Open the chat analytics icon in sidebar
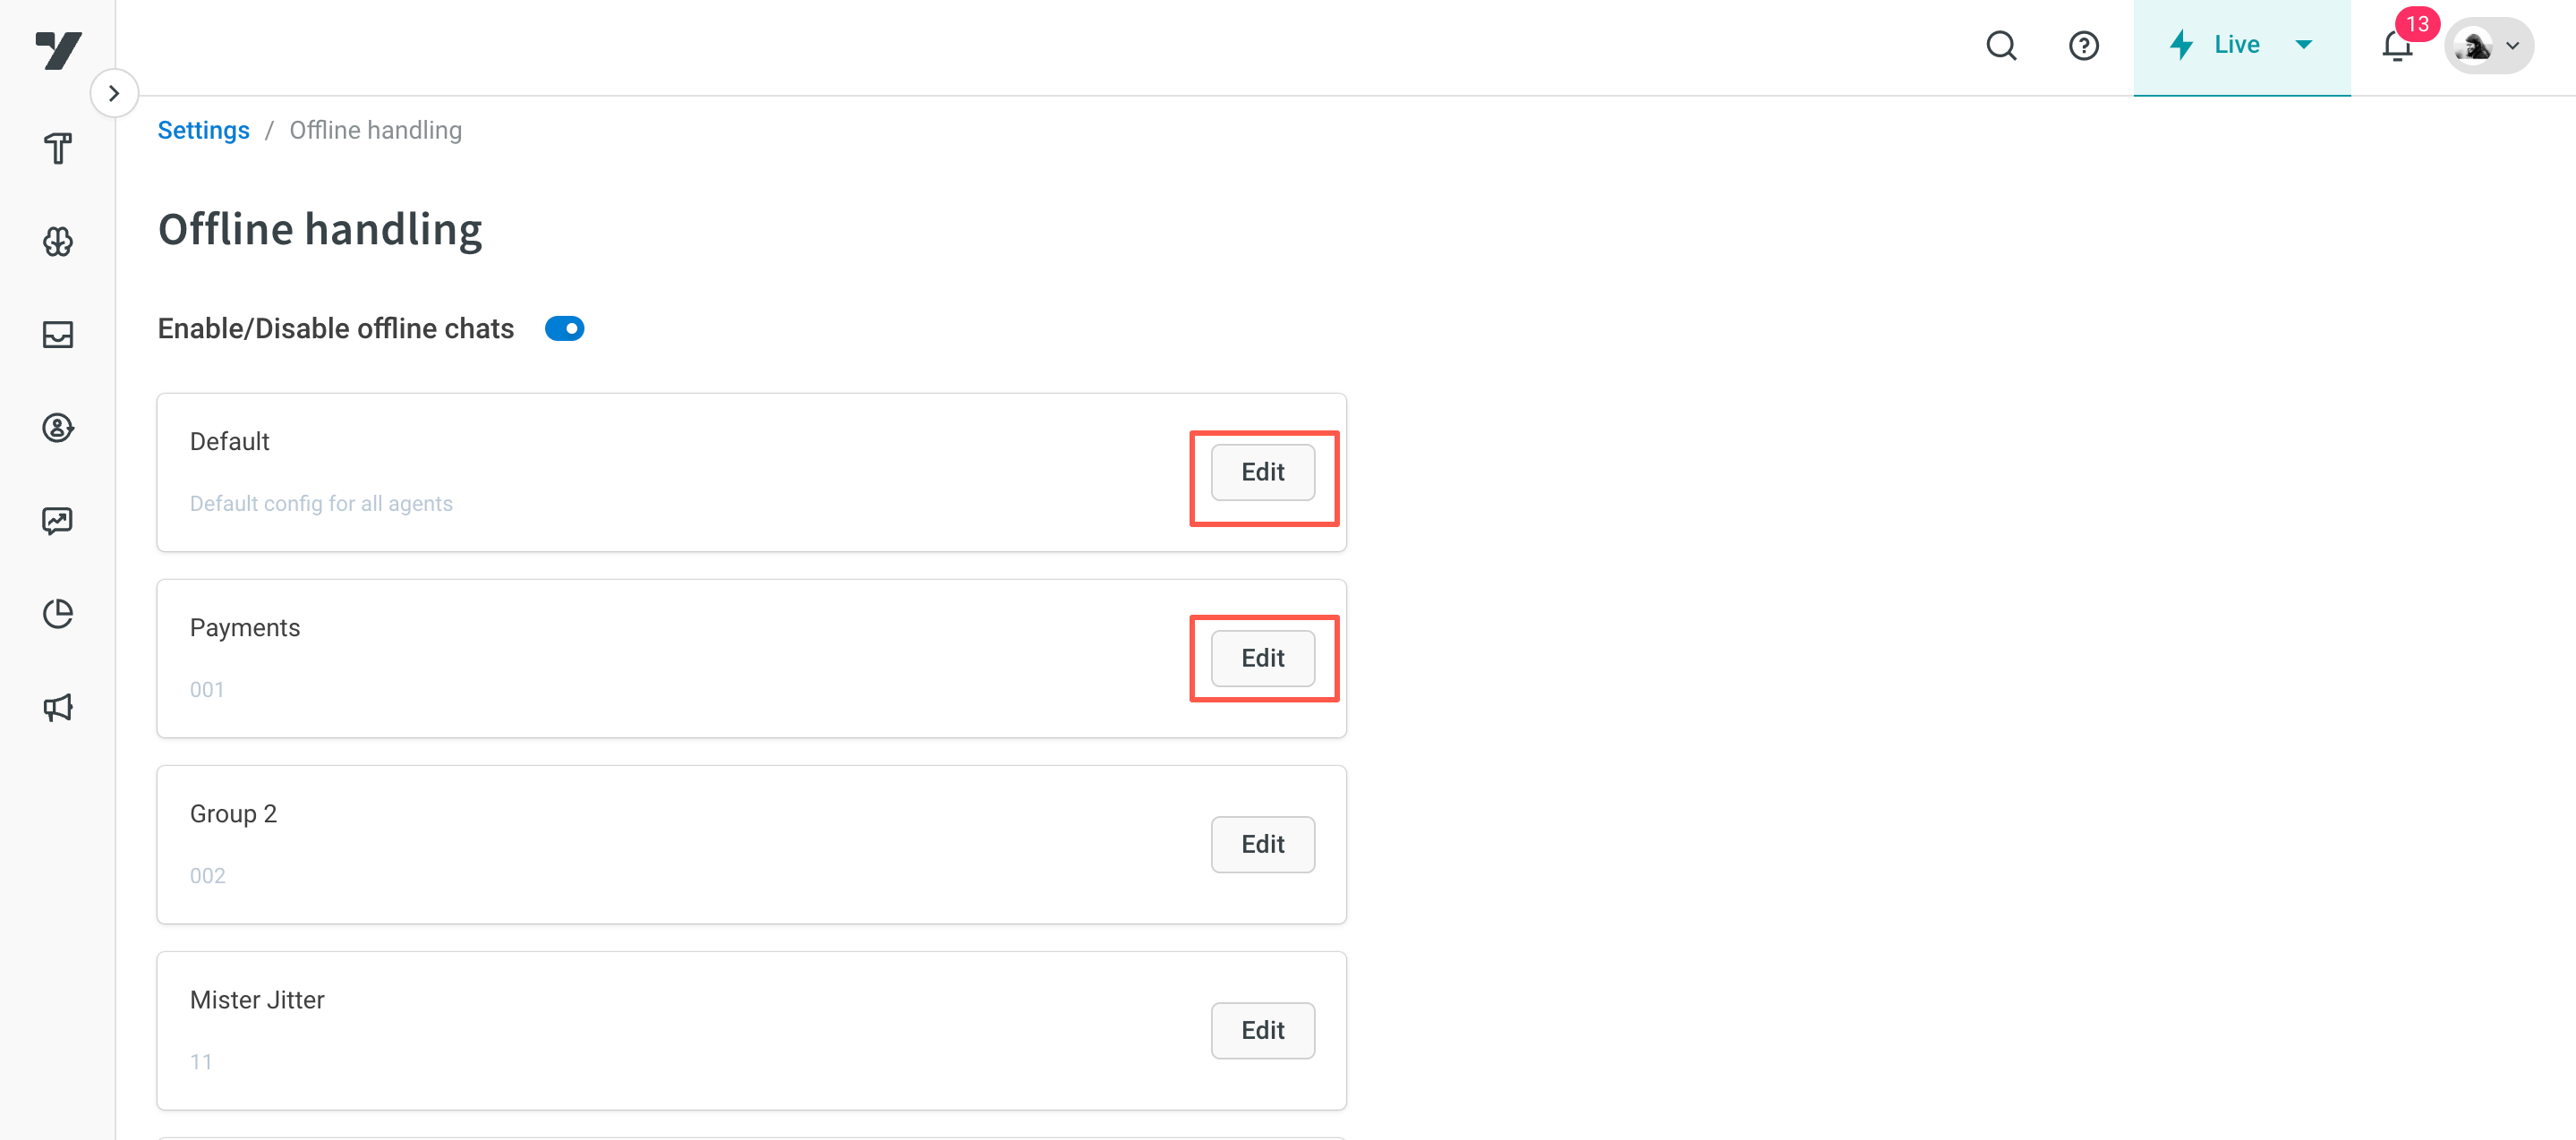 tap(58, 520)
